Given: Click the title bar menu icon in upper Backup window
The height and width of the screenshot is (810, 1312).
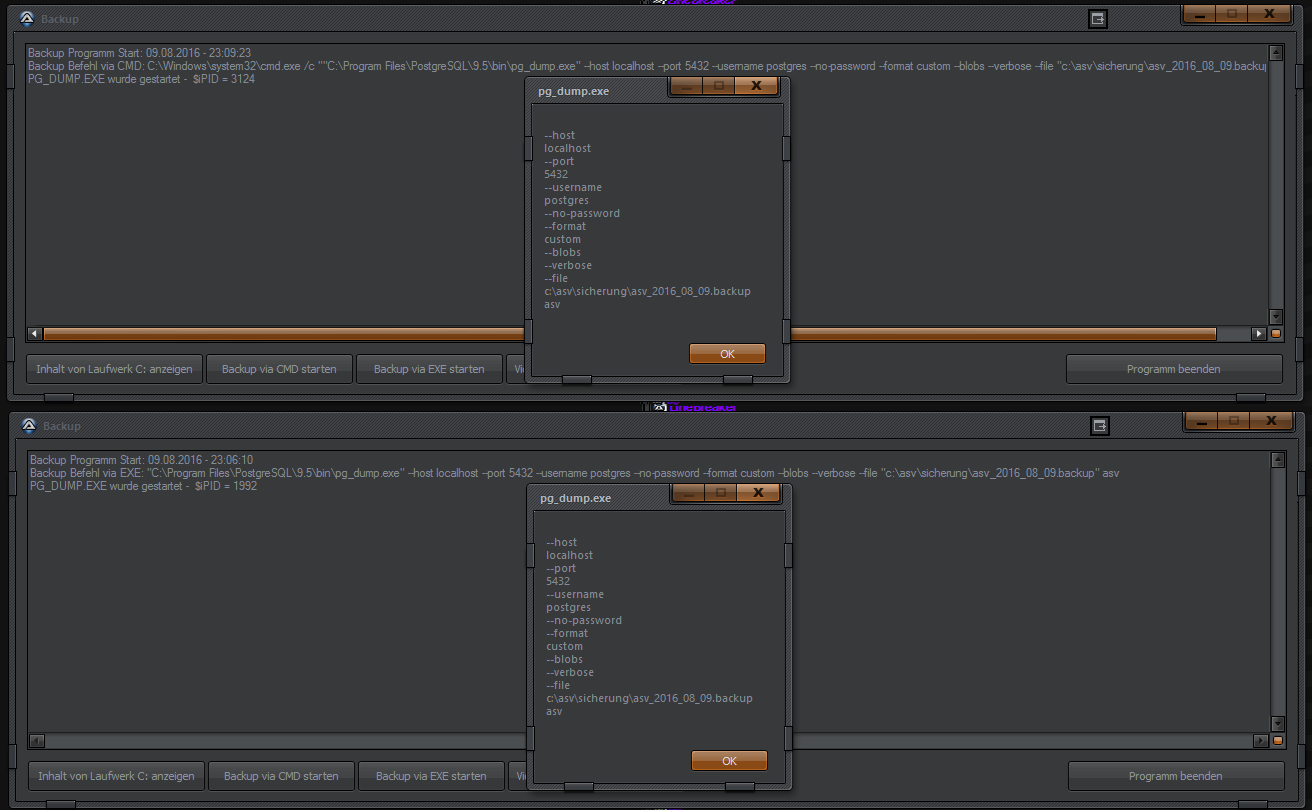Looking at the screenshot, I should point(1098,19).
